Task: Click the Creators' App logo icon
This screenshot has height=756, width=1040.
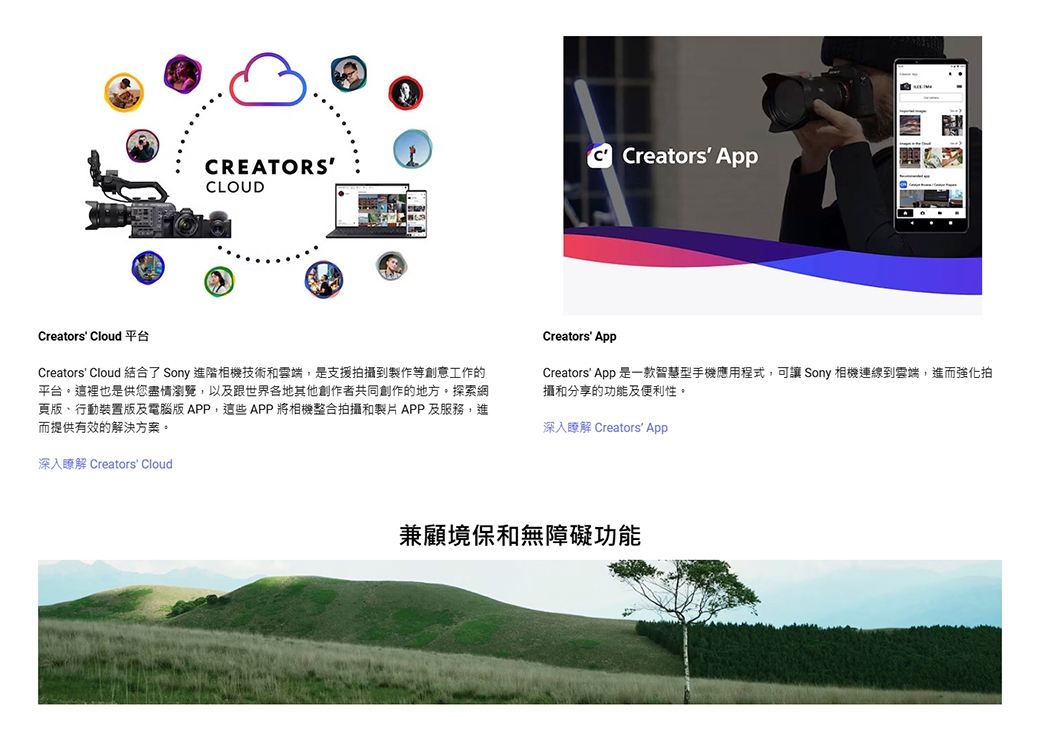Action: tap(599, 157)
